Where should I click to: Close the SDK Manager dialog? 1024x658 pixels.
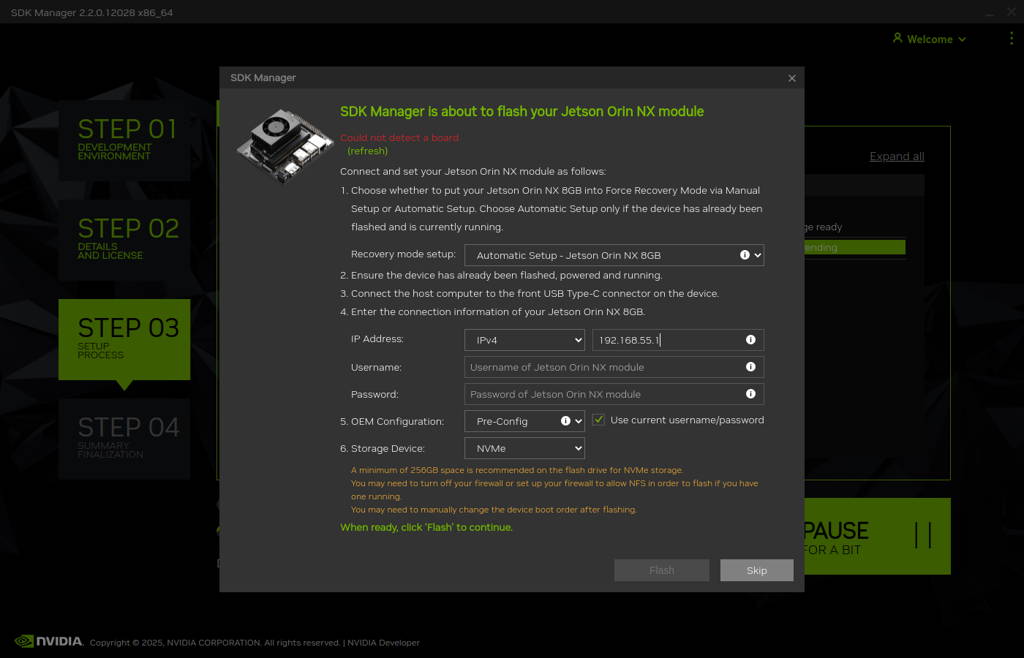(x=792, y=78)
